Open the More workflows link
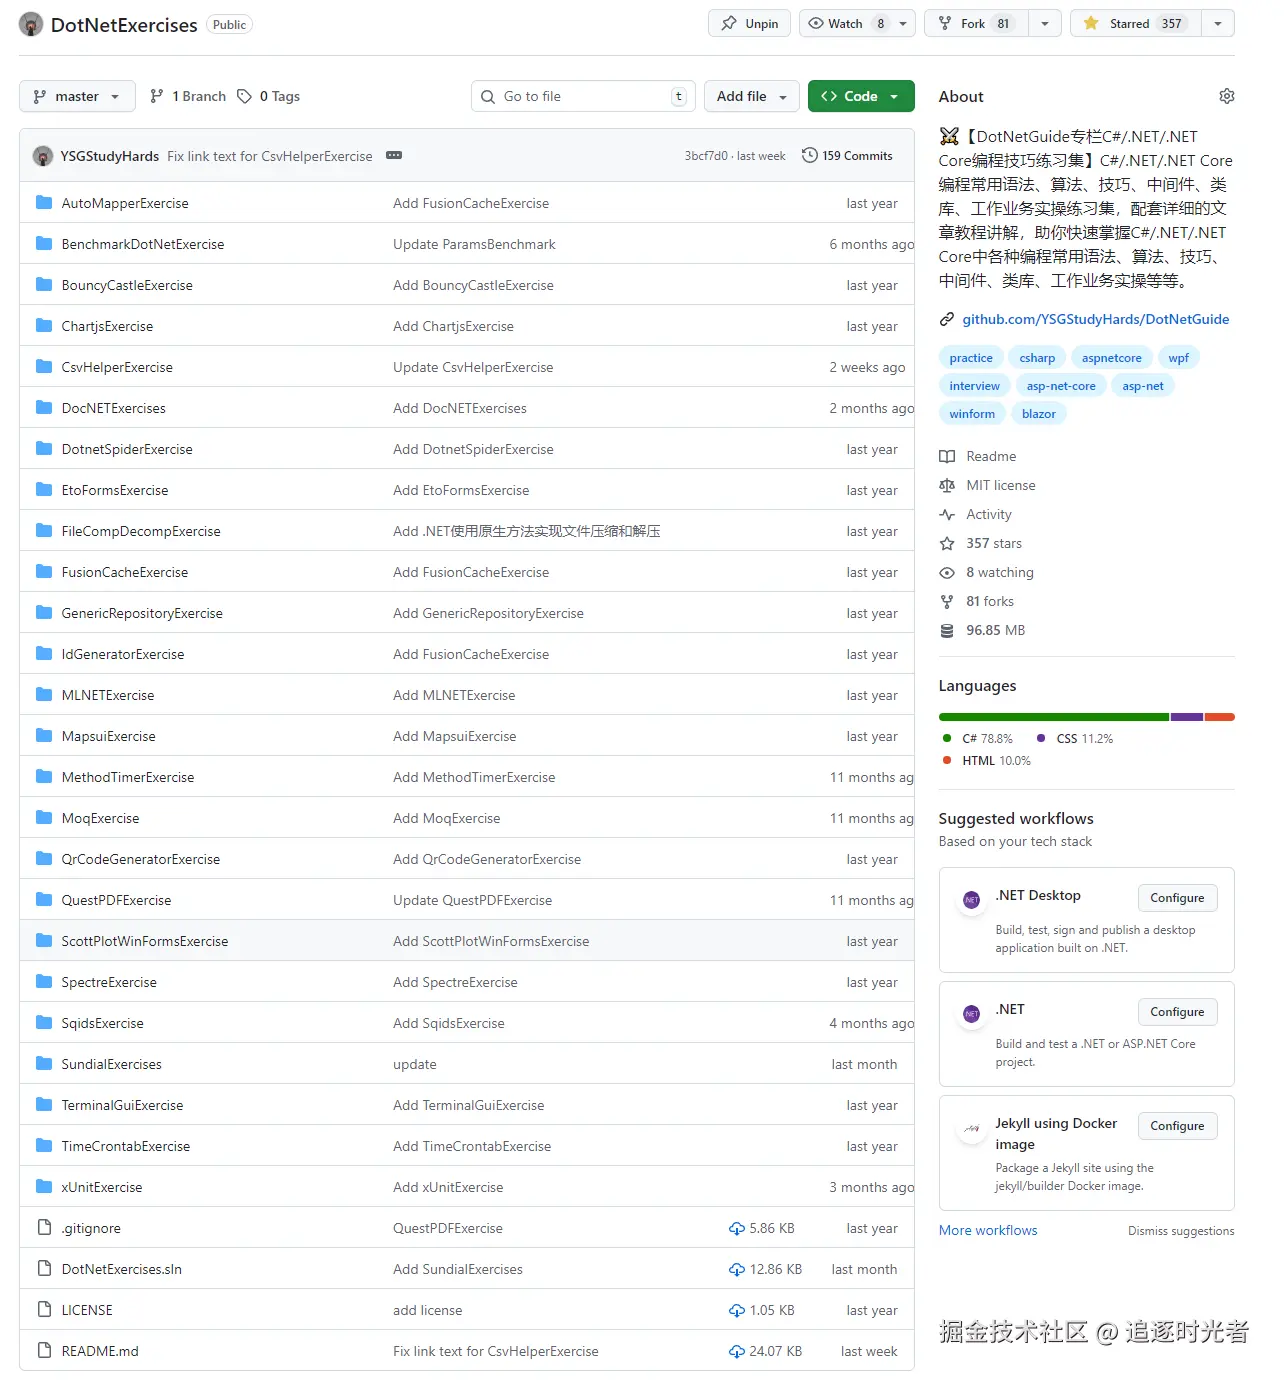Screen dimensions: 1284x1380 pos(988,1231)
